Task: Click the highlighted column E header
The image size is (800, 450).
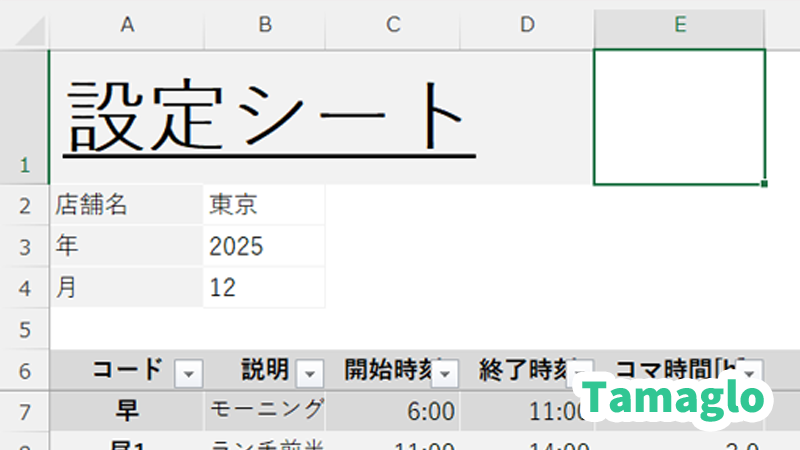Action: [680, 26]
